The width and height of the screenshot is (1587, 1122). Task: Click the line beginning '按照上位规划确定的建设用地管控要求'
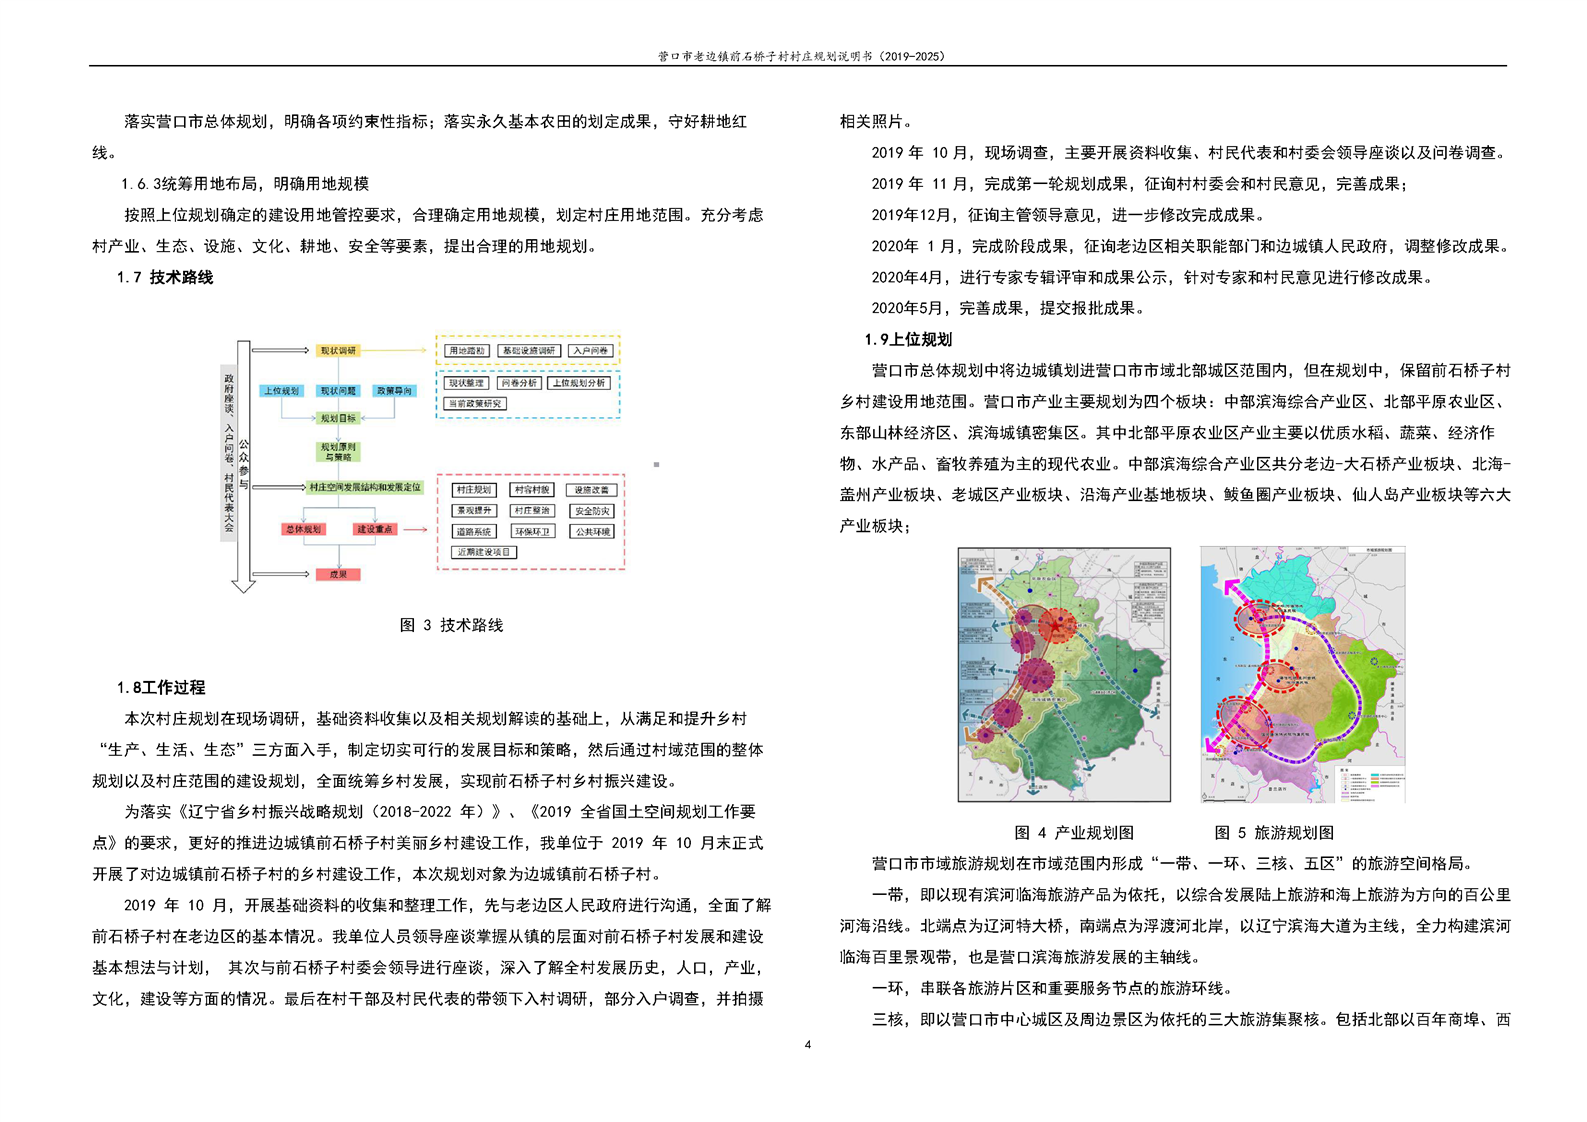tap(443, 215)
